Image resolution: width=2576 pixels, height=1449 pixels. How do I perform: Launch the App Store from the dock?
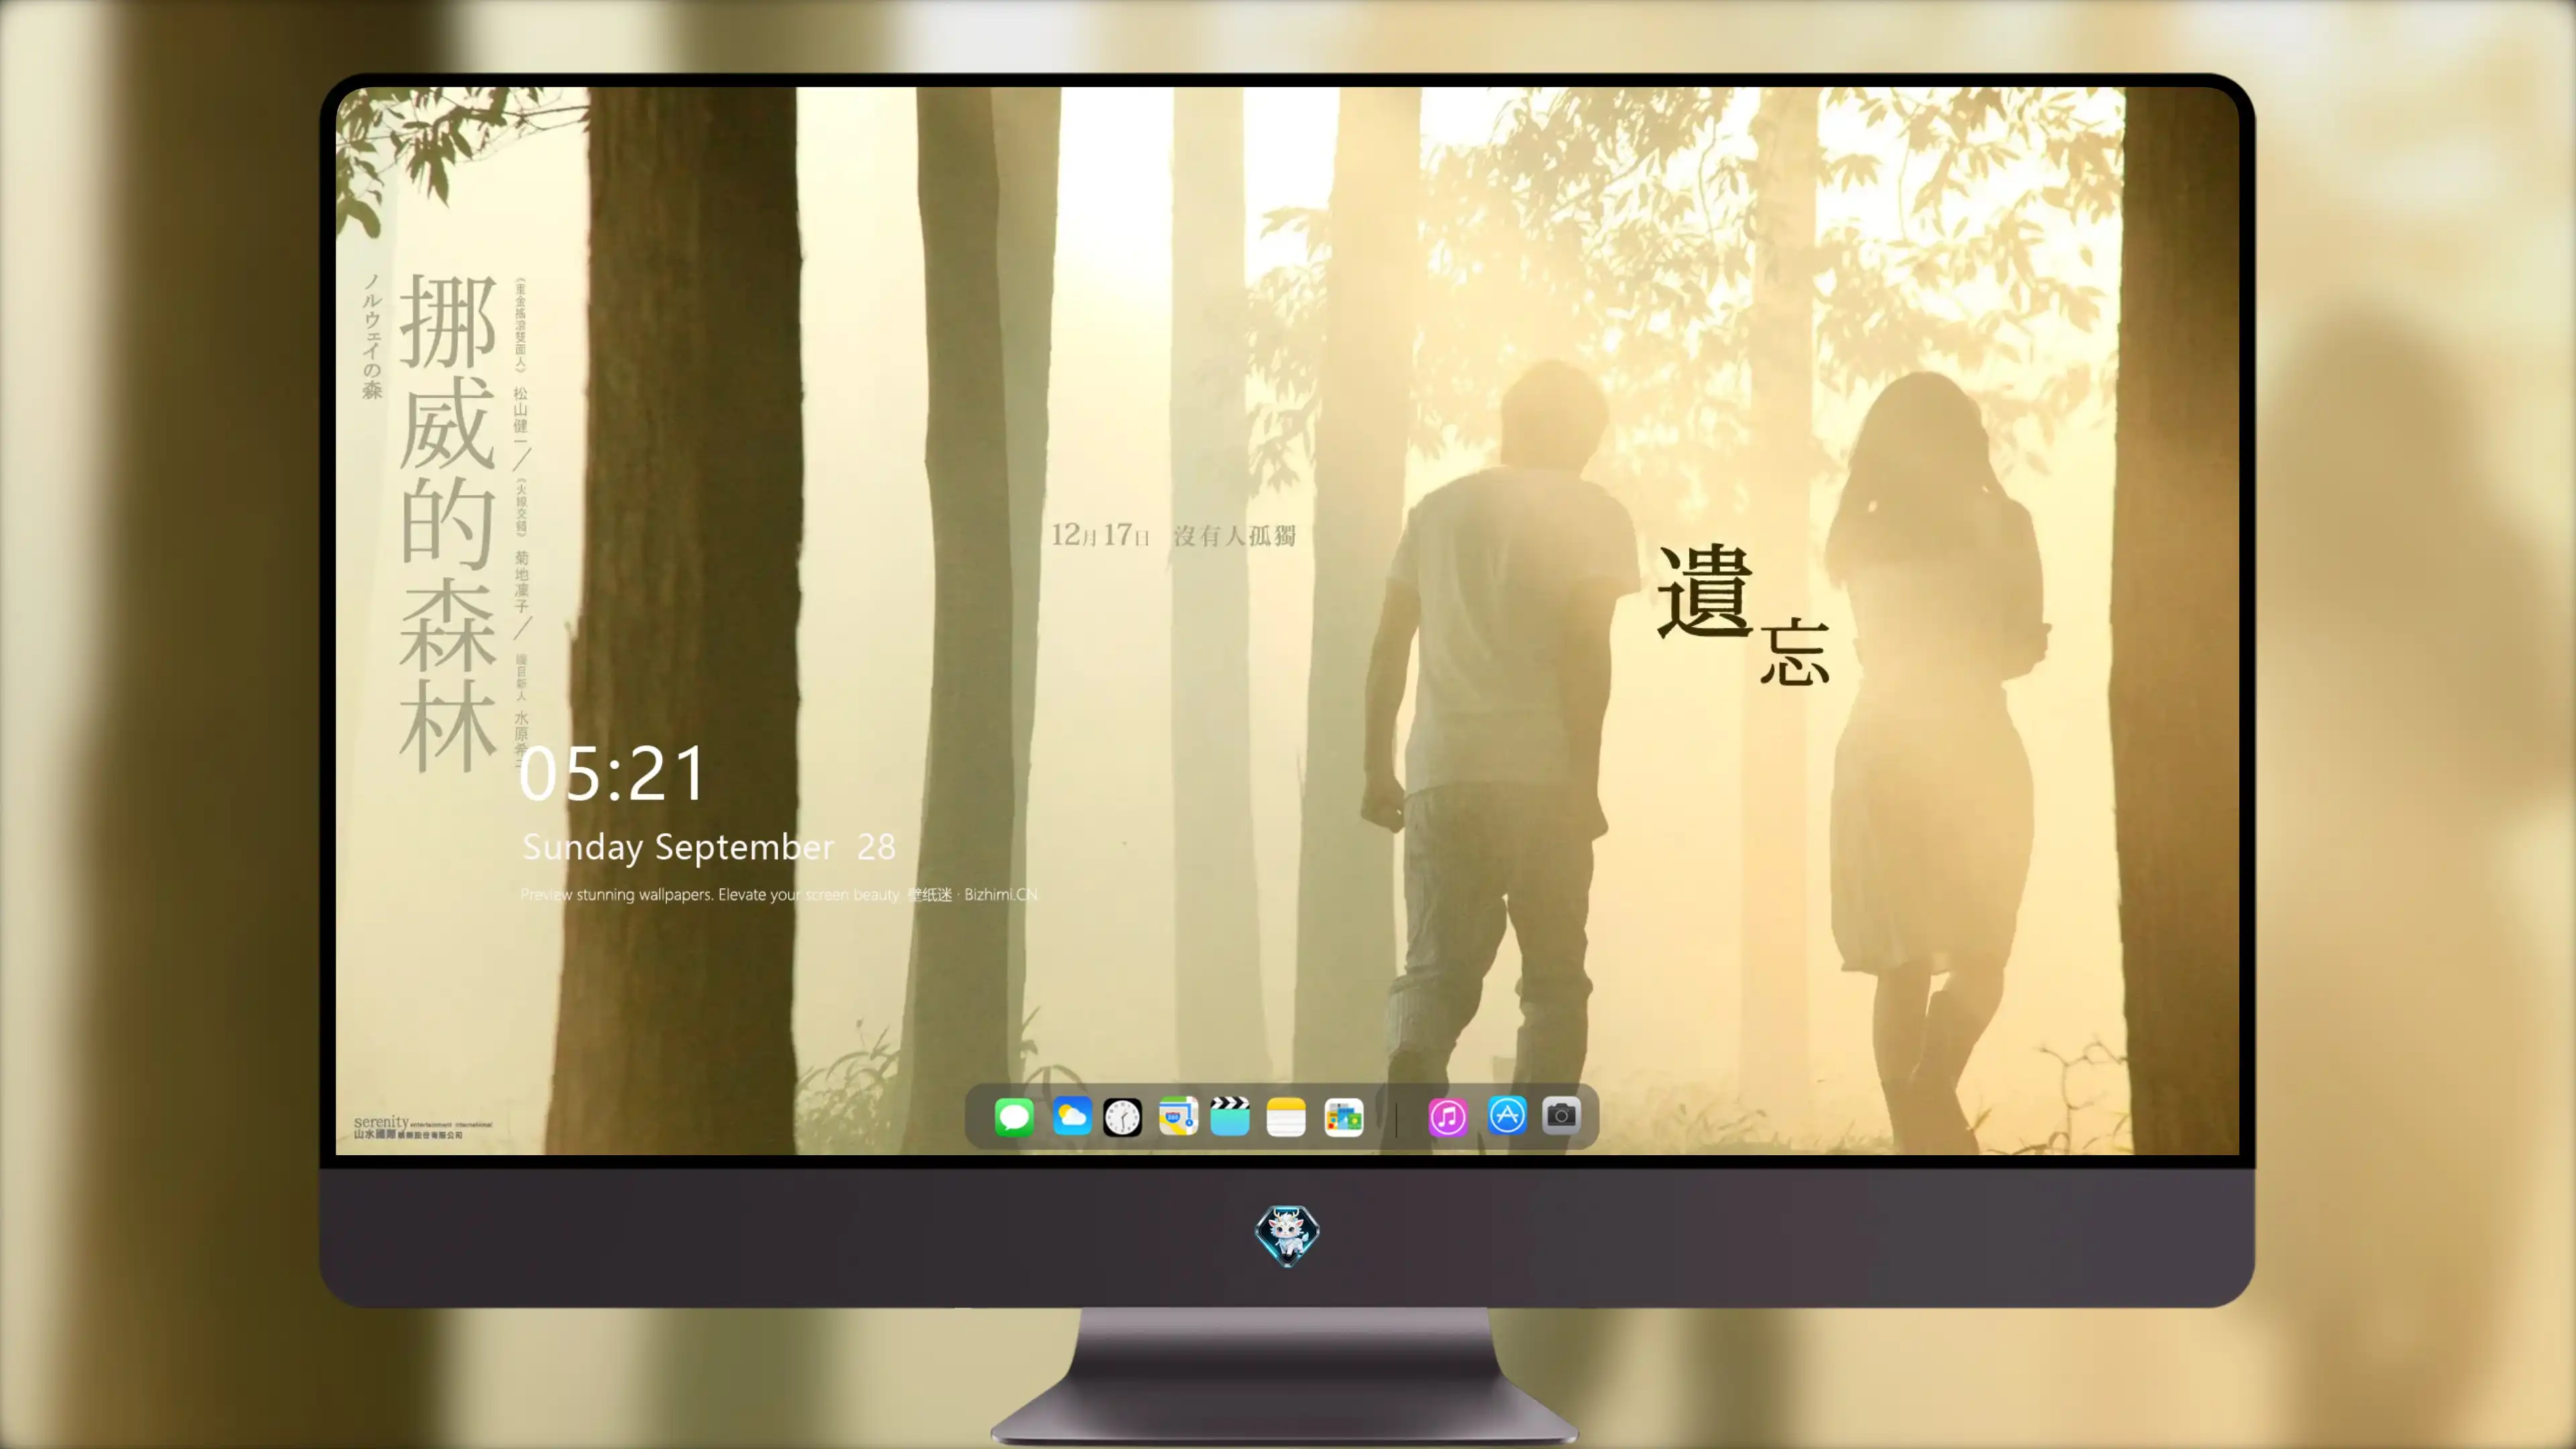click(1507, 1115)
